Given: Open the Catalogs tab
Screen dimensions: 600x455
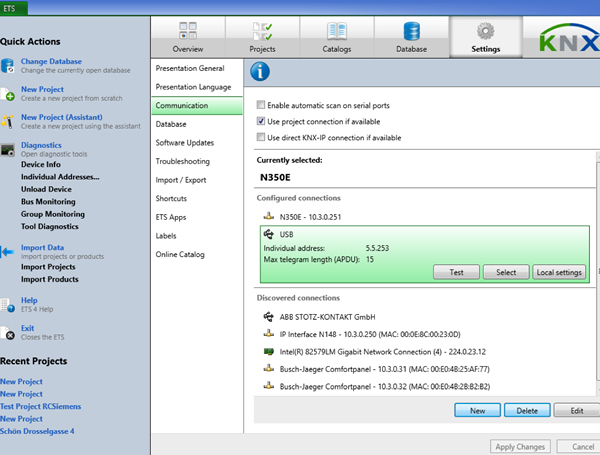Looking at the screenshot, I should (337, 37).
